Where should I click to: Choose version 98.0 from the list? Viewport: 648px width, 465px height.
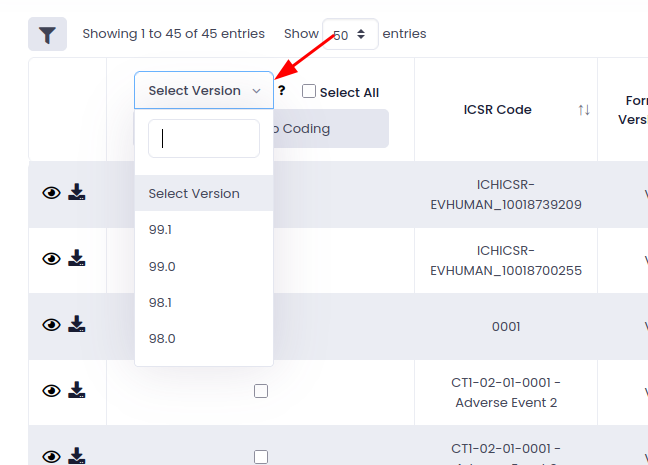coord(162,338)
